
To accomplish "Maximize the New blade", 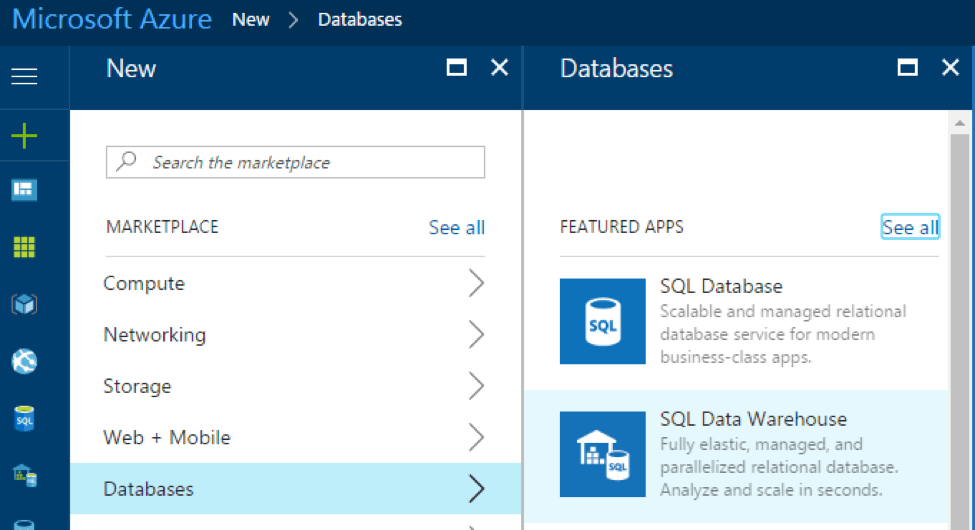I will point(456,67).
